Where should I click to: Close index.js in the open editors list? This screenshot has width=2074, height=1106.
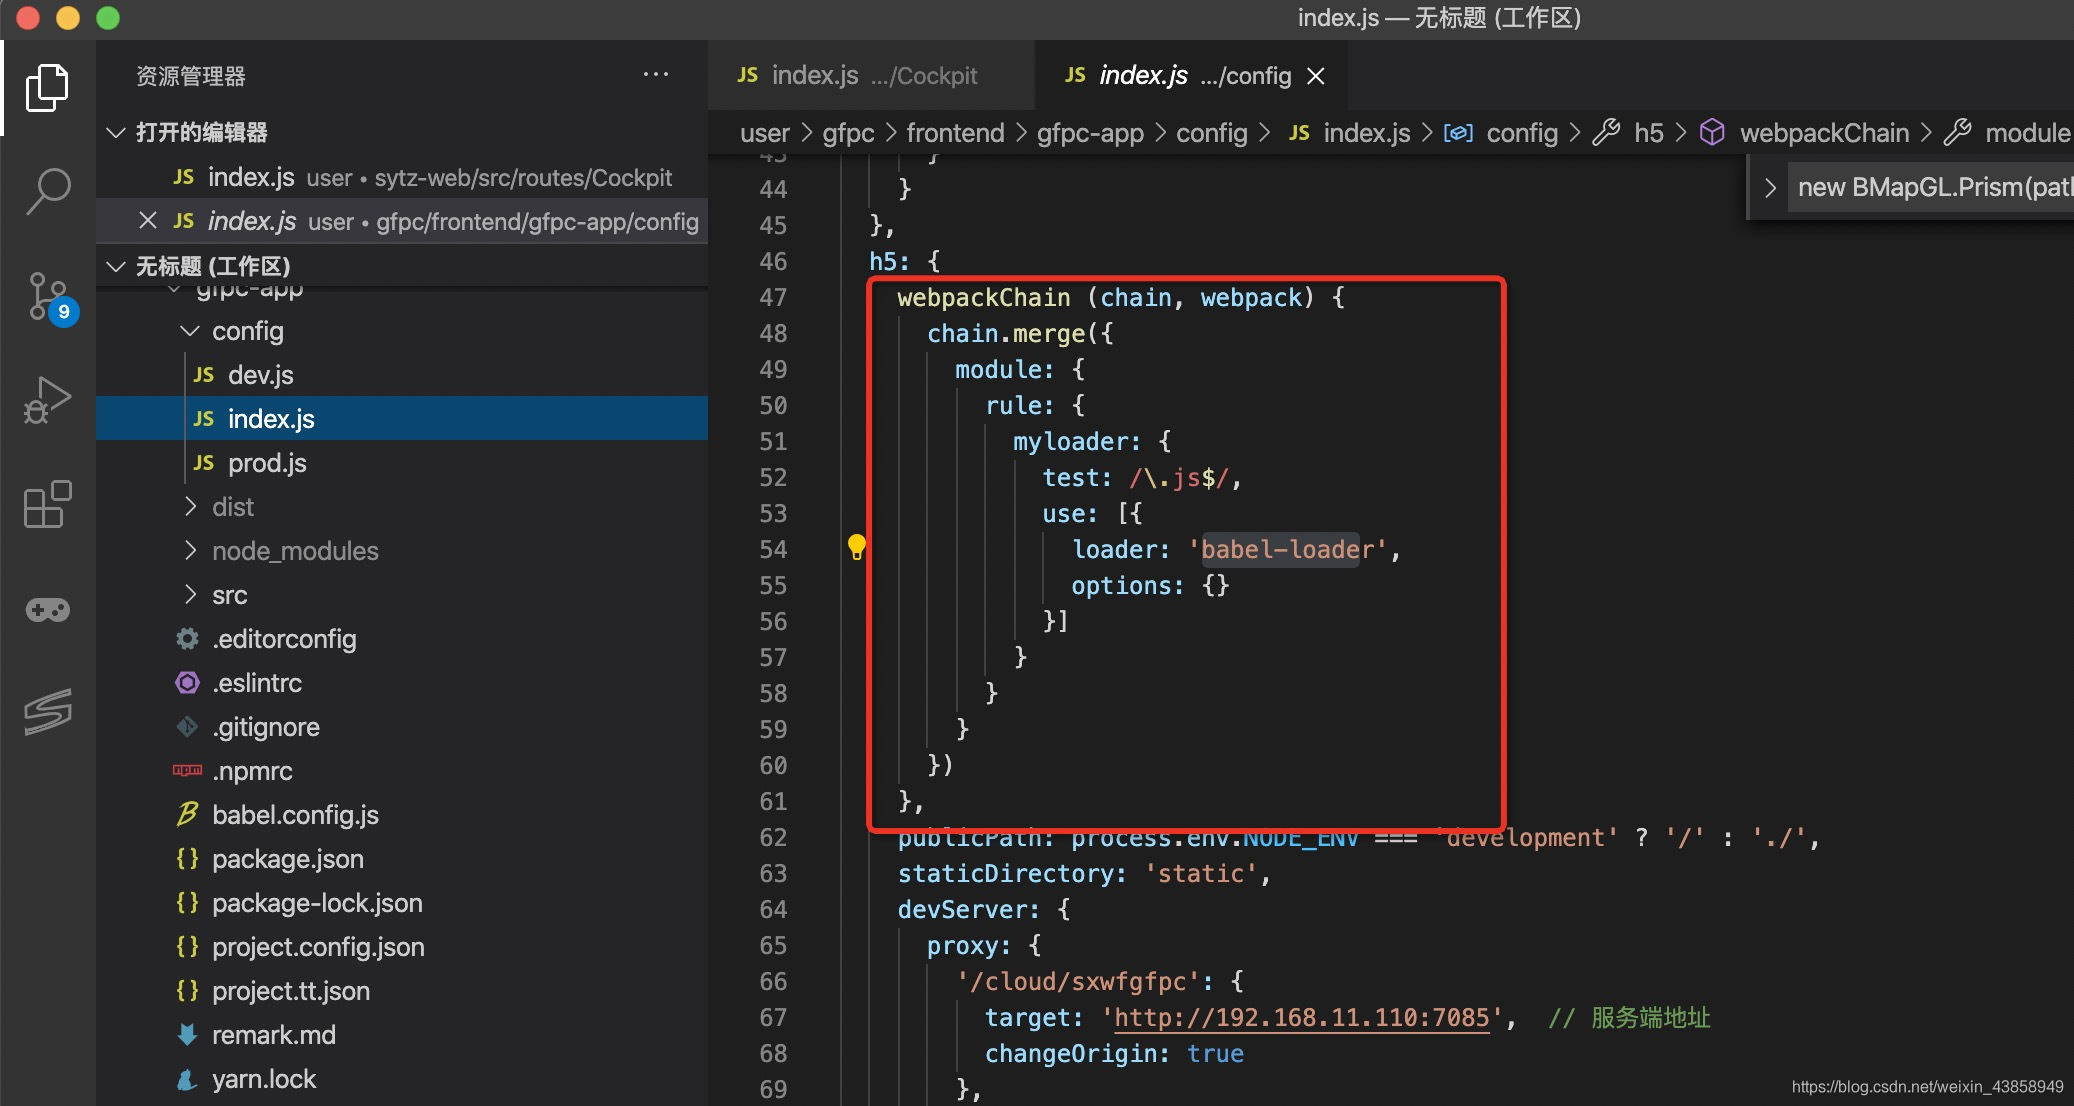point(148,221)
